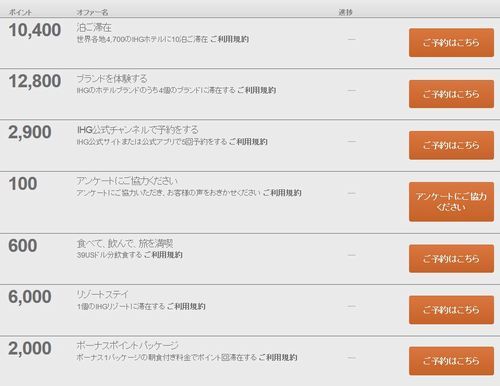This screenshot has width=500, height=386.
Task: Open ご利用規約 link under リゾートステイ
Action: 186,306
